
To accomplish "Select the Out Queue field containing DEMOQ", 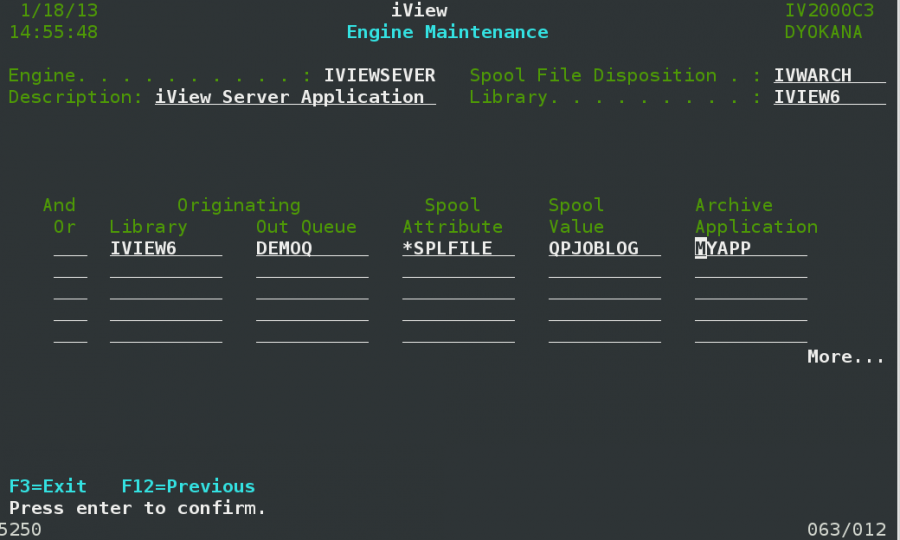I will (312, 248).
